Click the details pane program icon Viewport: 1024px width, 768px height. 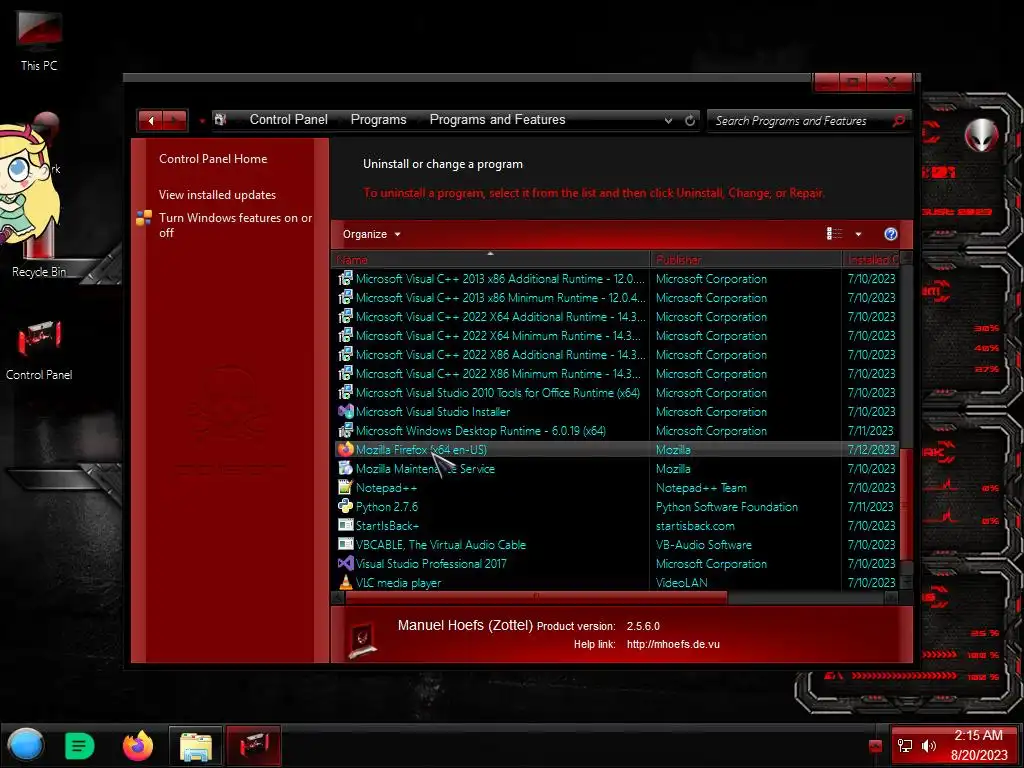pyautogui.click(x=362, y=641)
